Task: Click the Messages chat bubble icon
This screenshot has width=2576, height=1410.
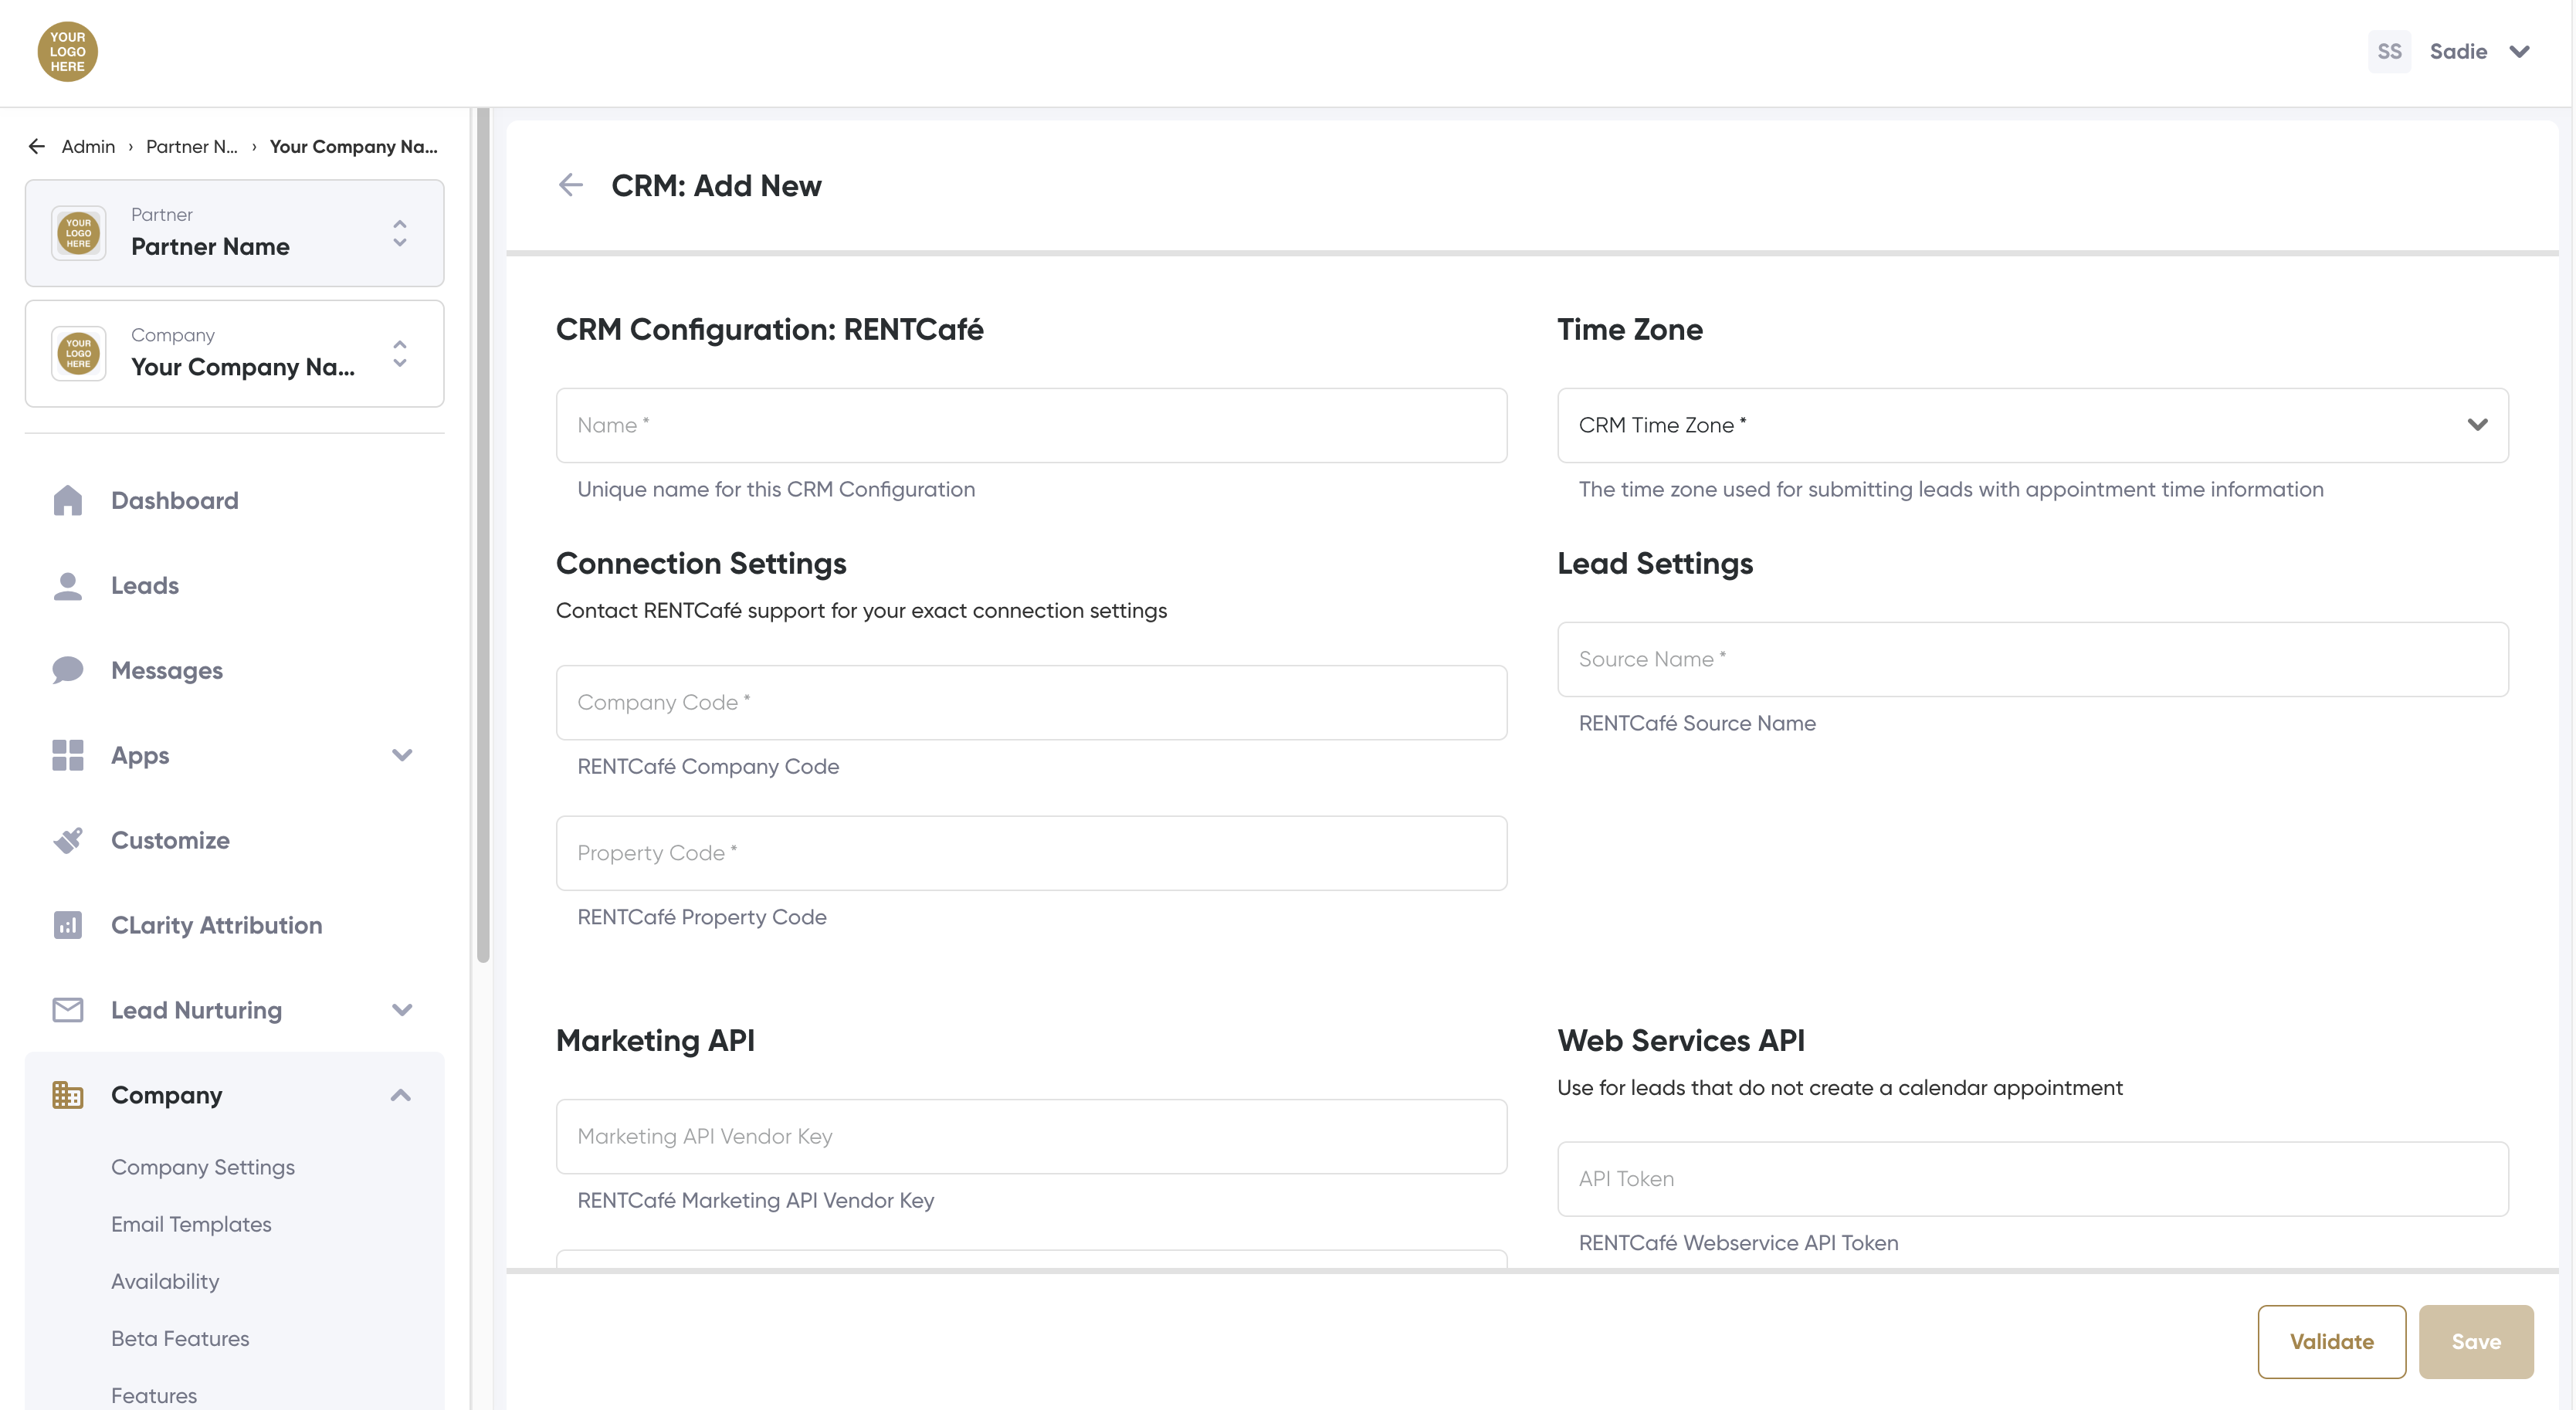Action: click(67, 670)
